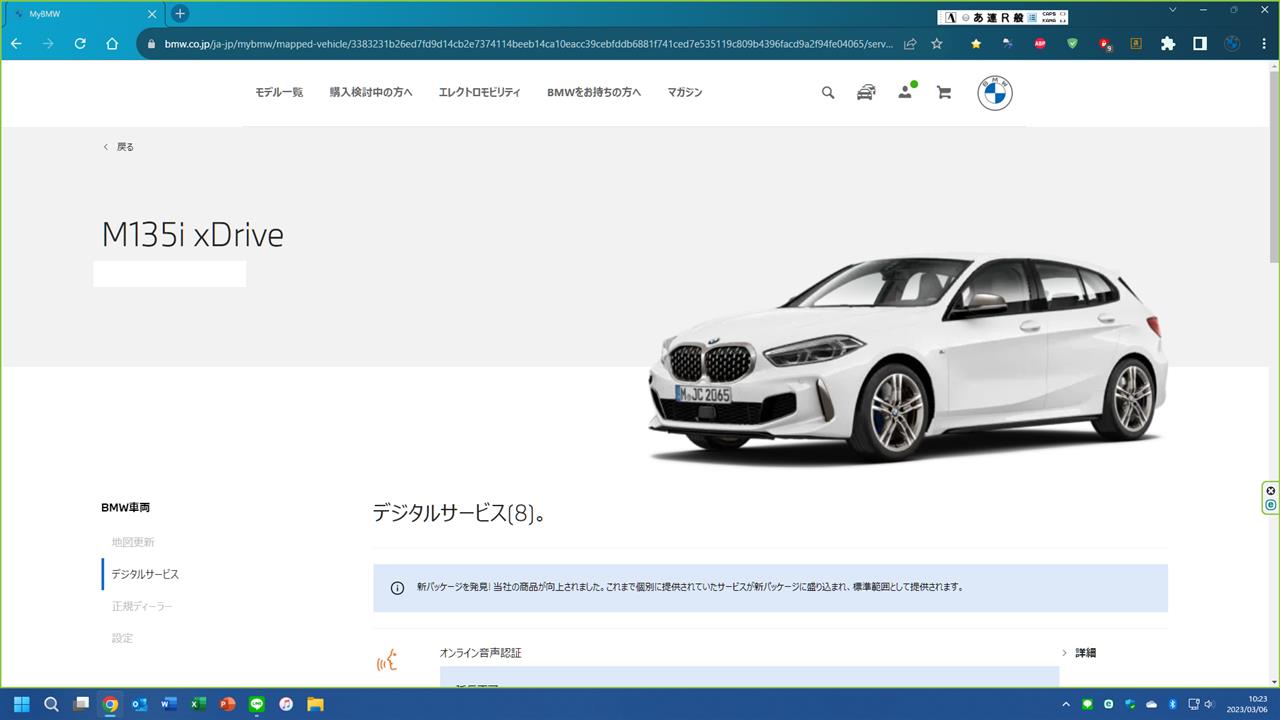Click the voice recognition service icon
This screenshot has width=1280, height=720.
coord(387,659)
